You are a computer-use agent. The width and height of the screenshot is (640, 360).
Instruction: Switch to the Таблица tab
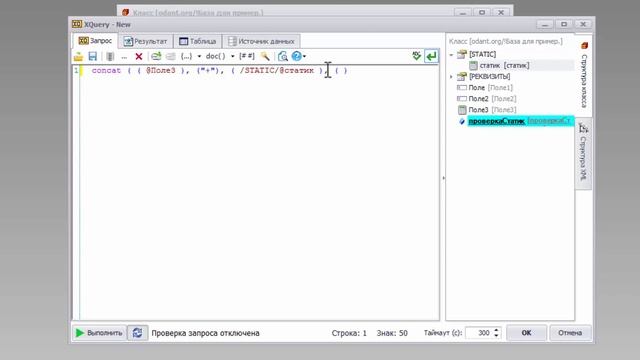click(198, 41)
